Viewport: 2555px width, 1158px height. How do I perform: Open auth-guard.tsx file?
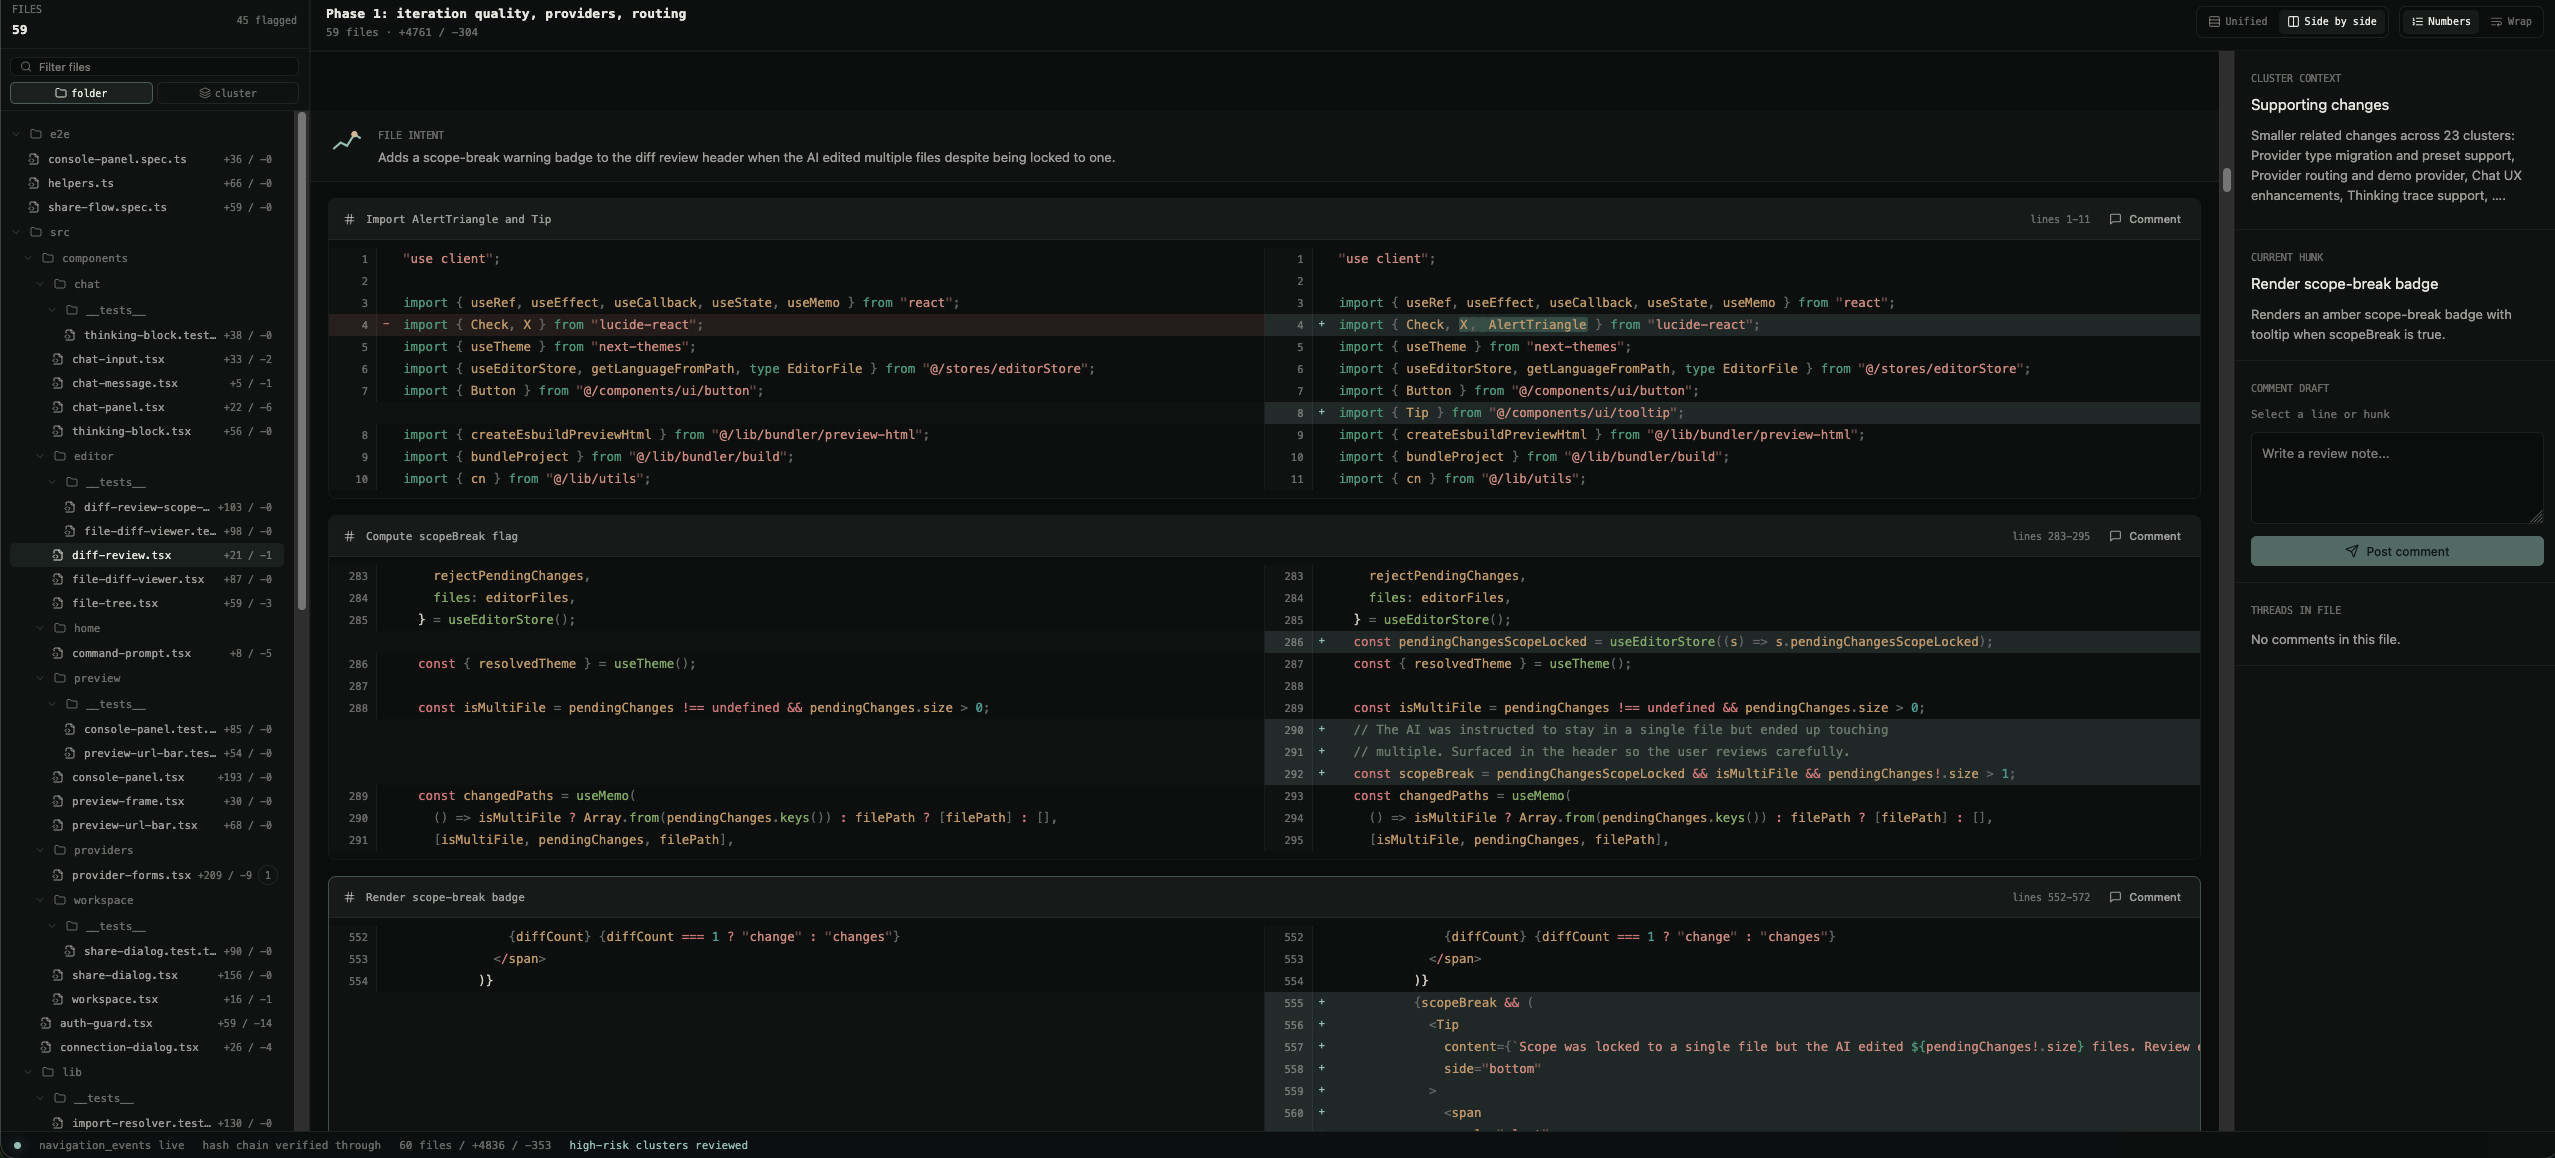(147, 1023)
